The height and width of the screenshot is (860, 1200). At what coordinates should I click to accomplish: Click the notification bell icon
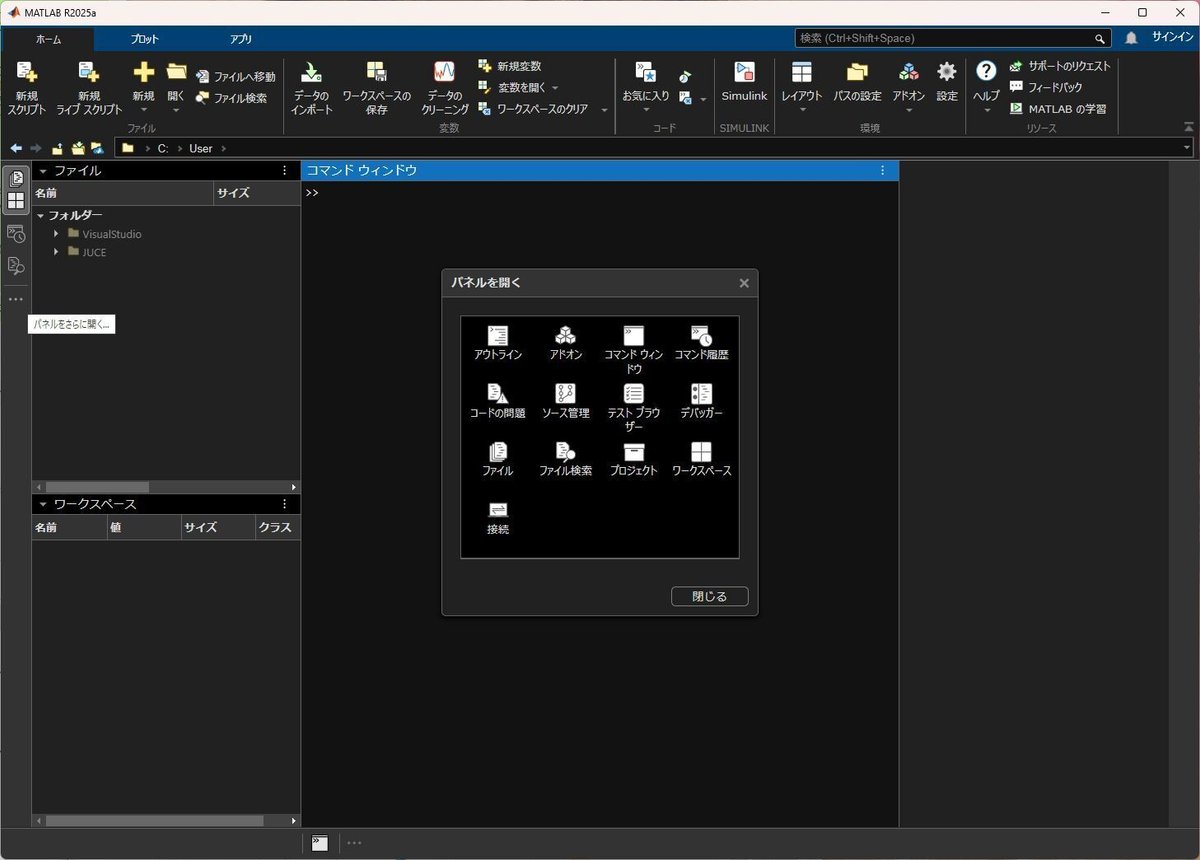point(1131,38)
